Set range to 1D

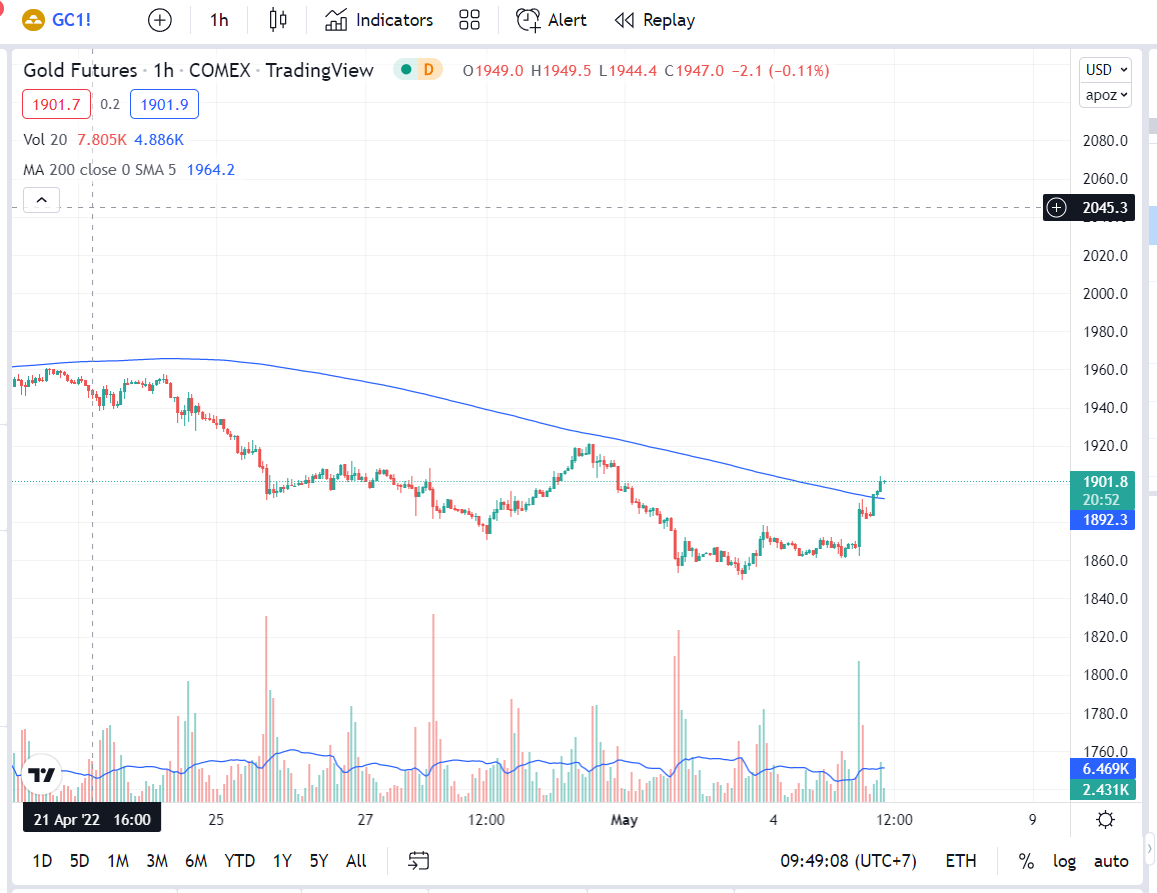[x=42, y=861]
